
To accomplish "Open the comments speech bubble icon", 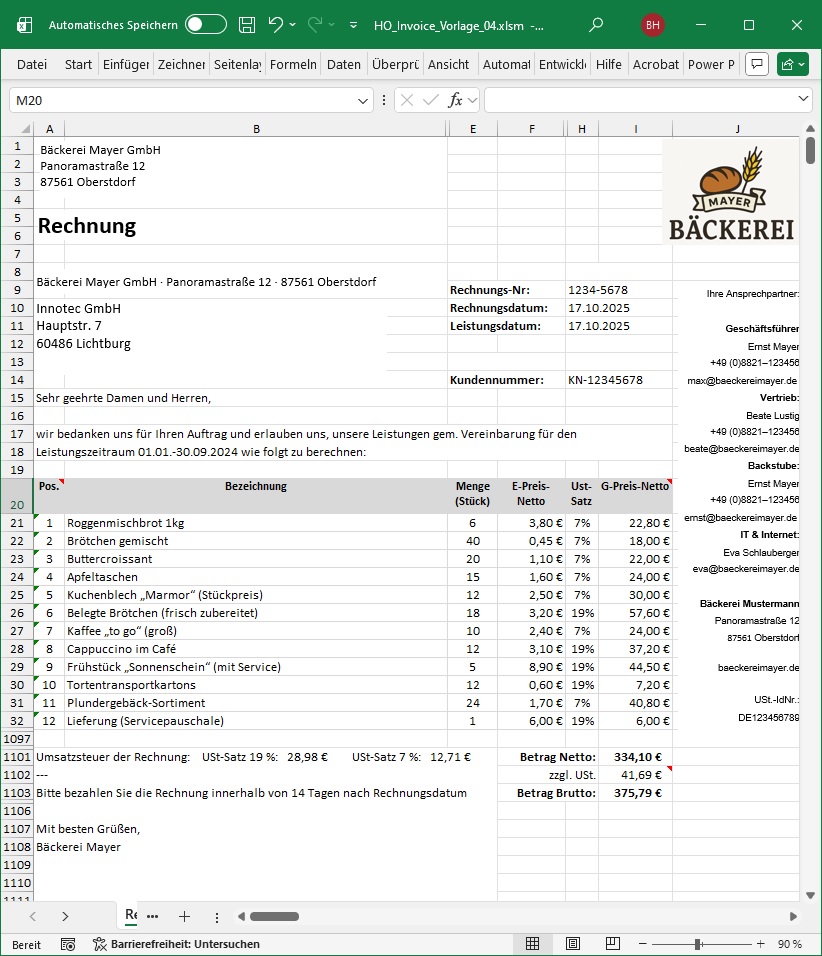I will (758, 64).
